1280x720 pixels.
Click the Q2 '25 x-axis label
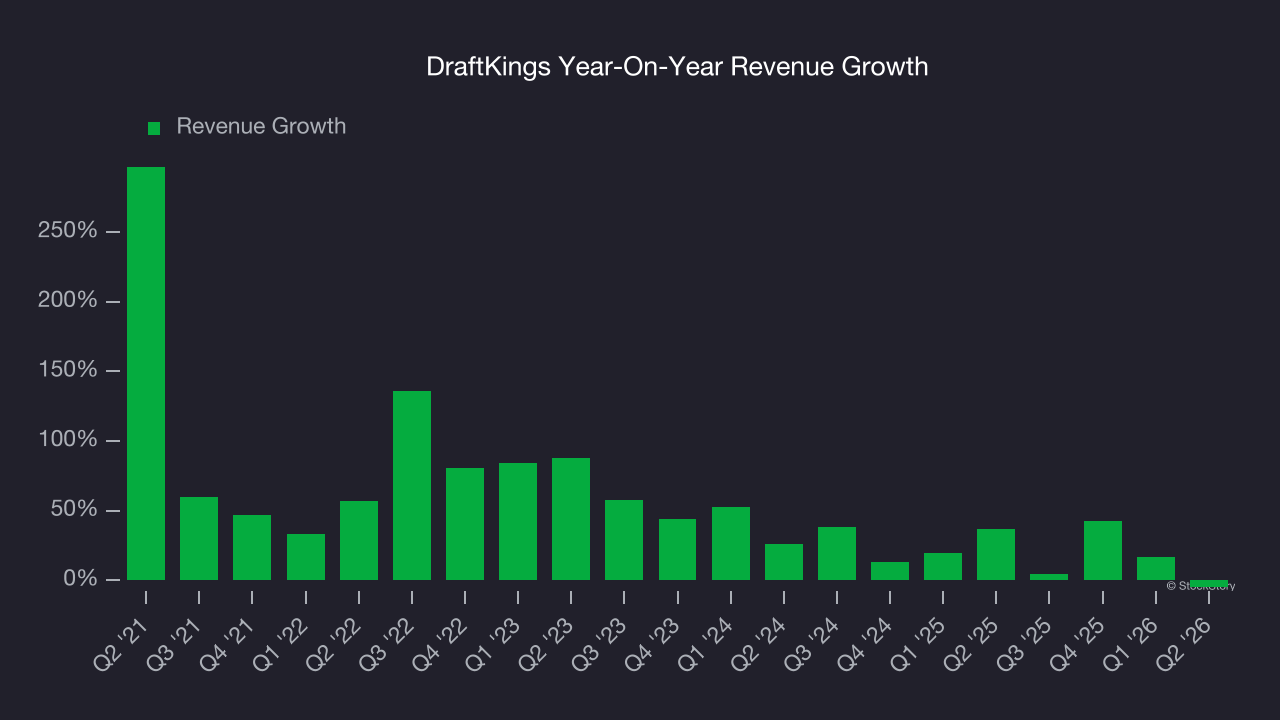pos(972,645)
